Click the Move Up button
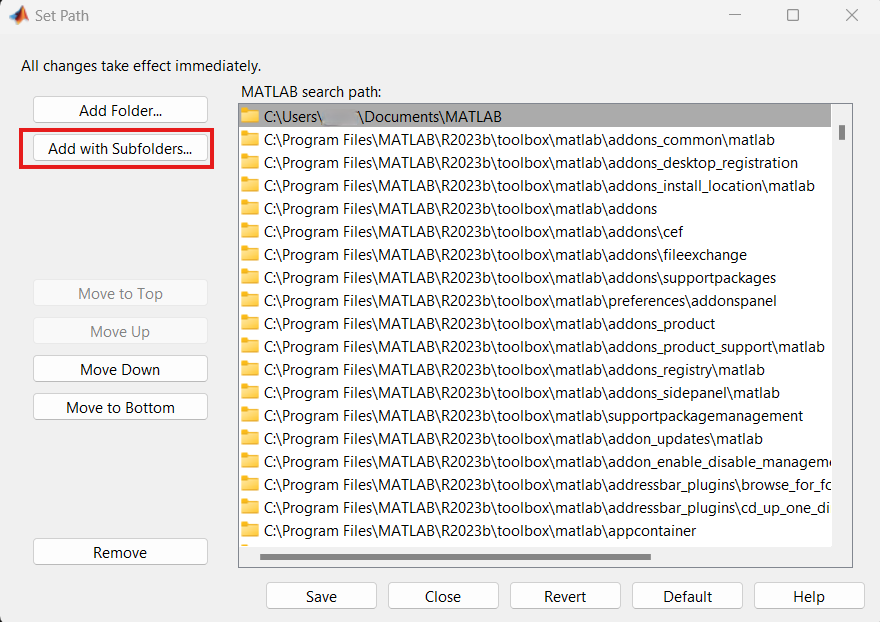880x622 pixels. coord(120,331)
